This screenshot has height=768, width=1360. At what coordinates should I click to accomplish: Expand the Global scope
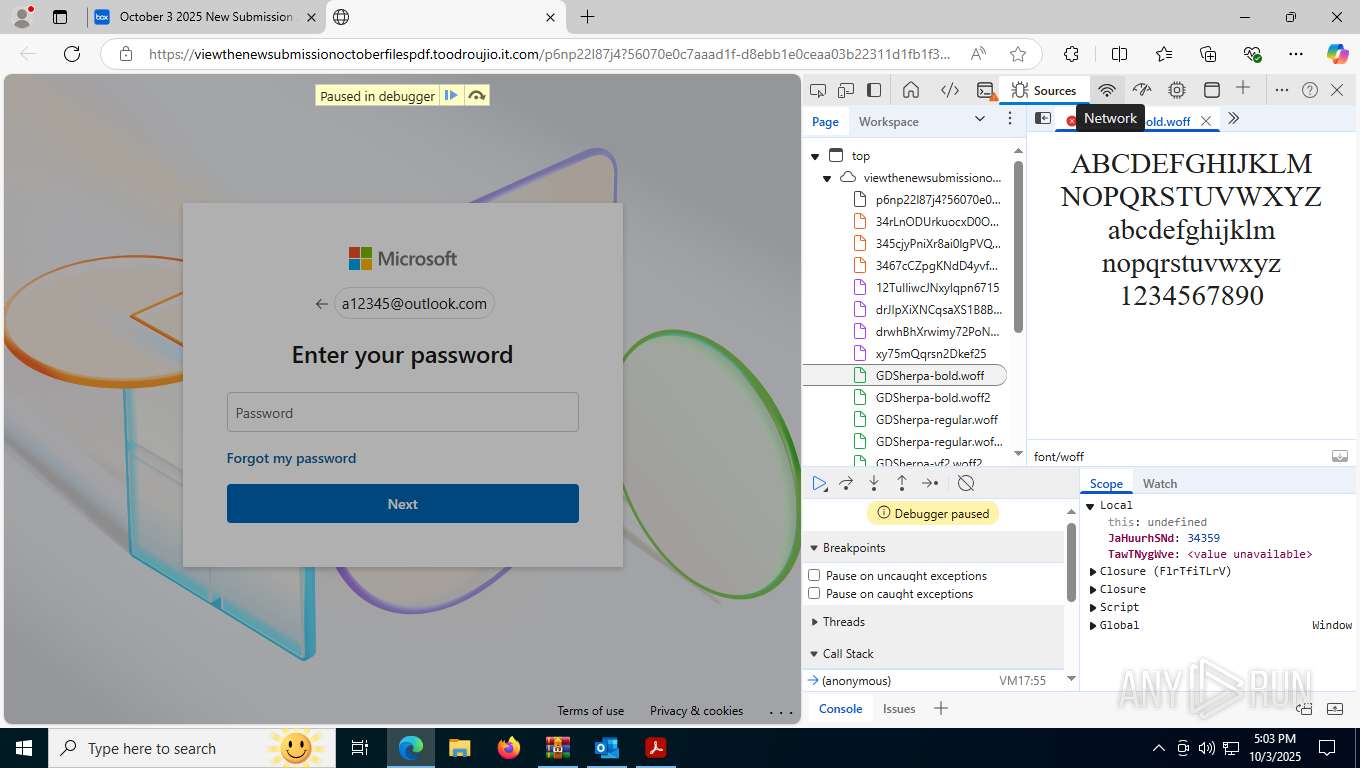(x=1093, y=625)
